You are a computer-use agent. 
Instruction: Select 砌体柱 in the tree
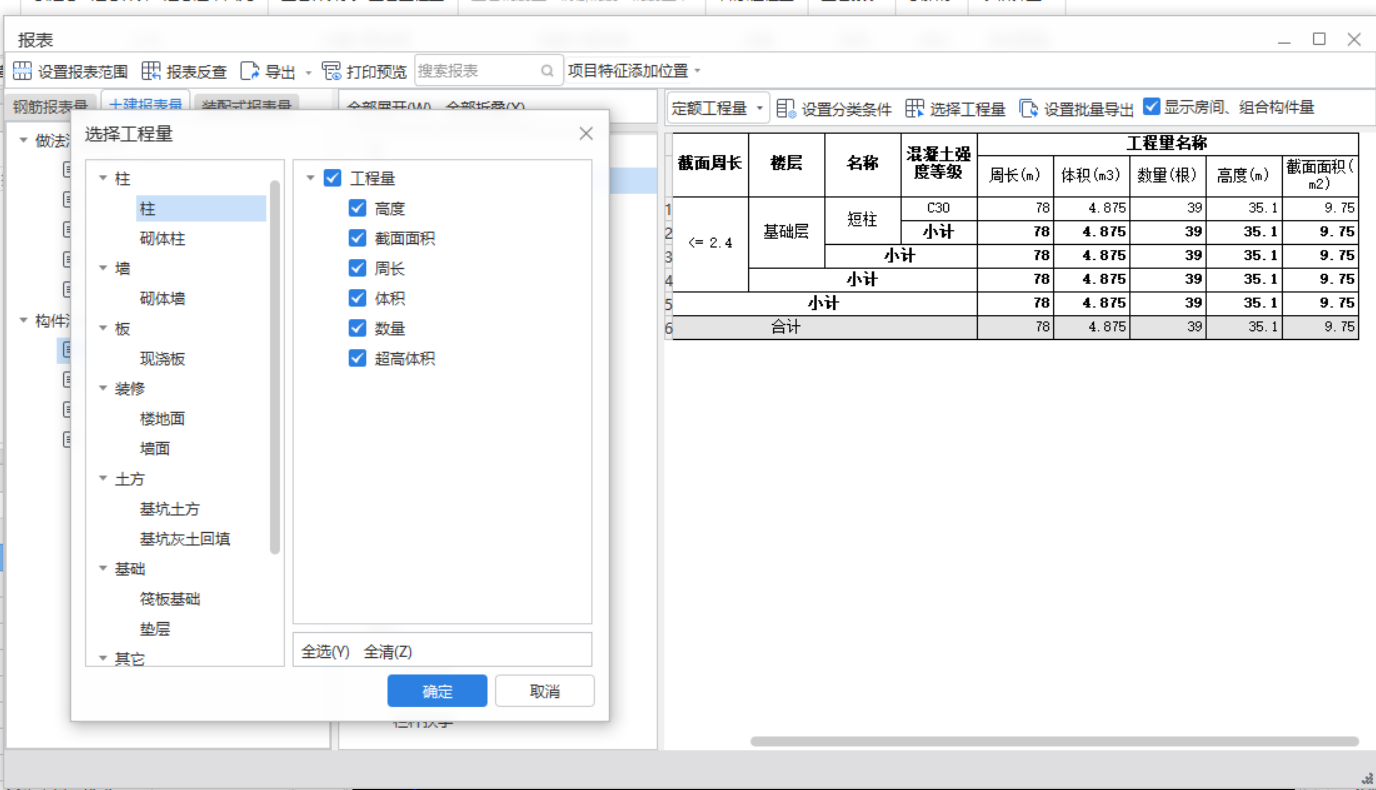[x=162, y=239]
